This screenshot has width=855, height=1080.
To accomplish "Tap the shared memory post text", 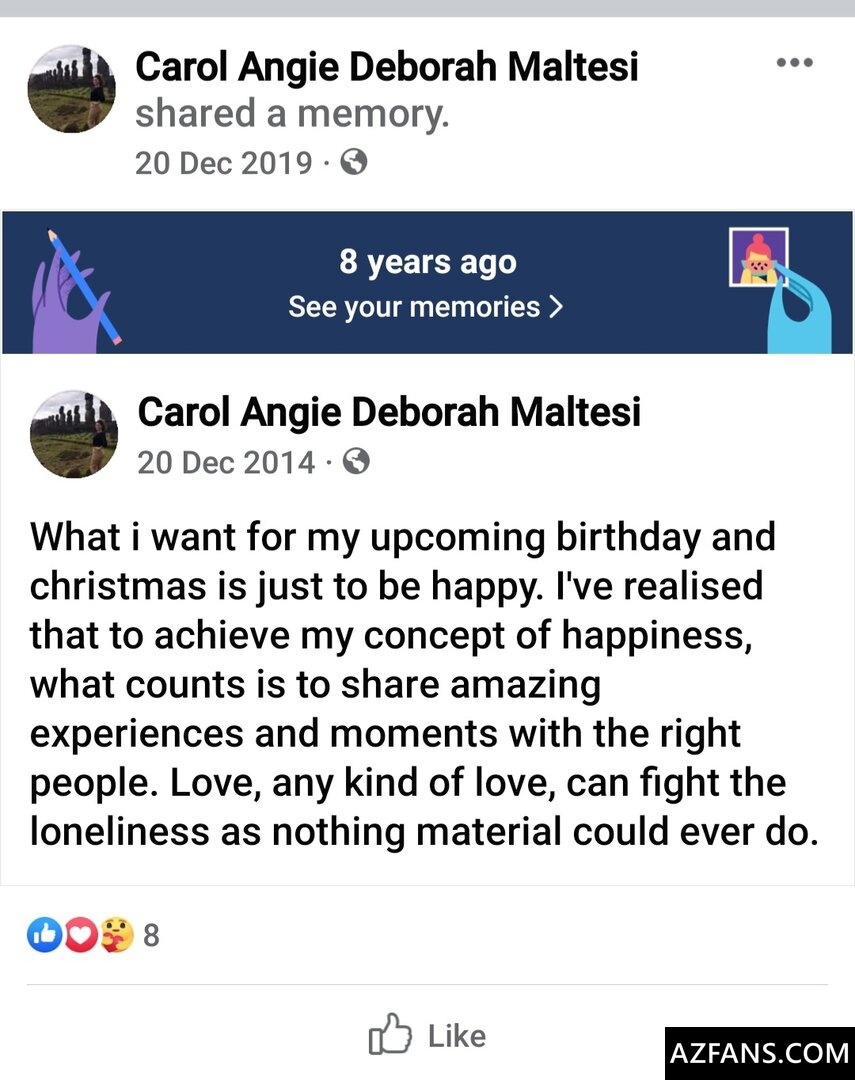I will 424,684.
